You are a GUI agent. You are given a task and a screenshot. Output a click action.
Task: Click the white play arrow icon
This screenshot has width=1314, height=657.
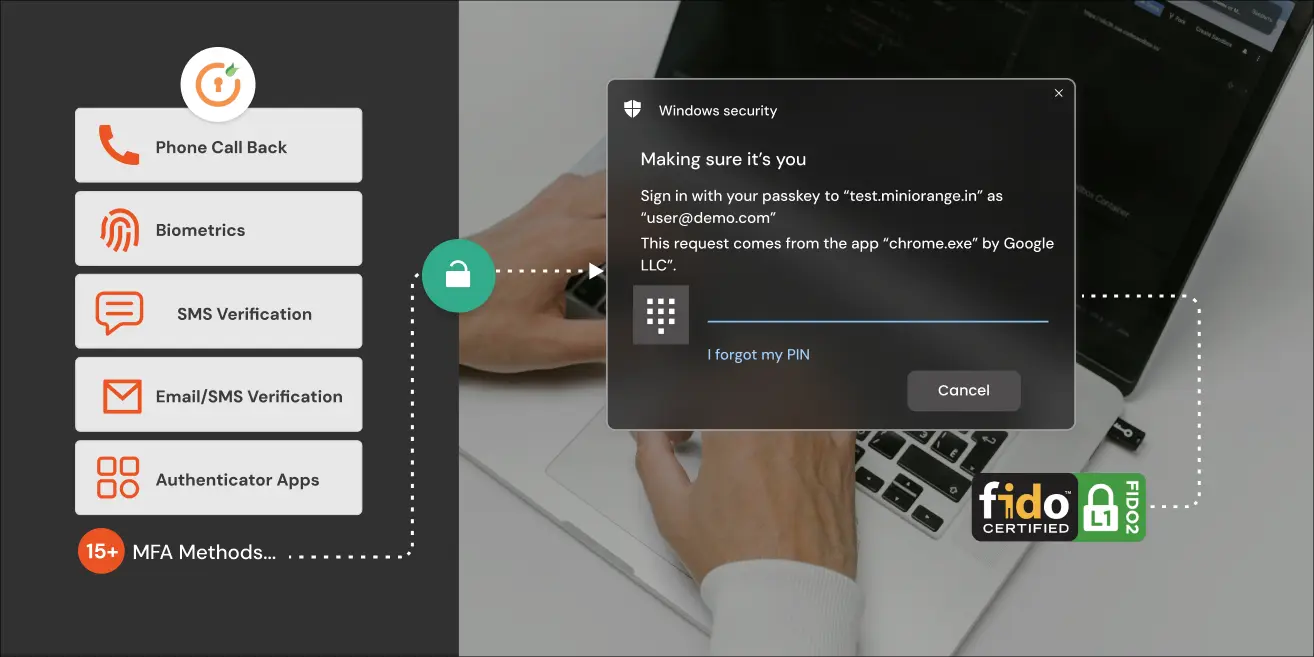tap(596, 271)
